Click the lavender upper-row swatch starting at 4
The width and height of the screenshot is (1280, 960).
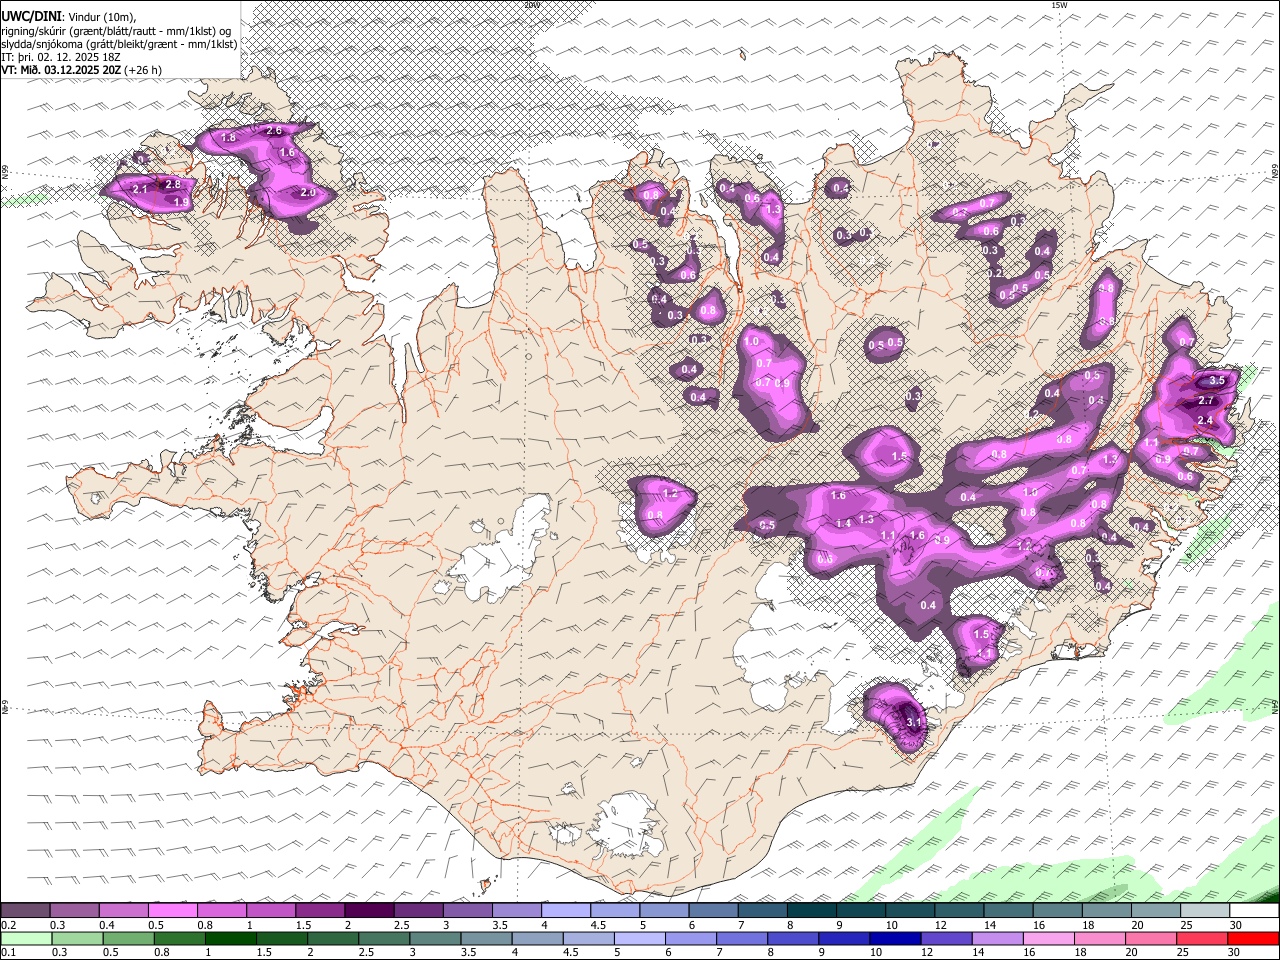point(566,910)
